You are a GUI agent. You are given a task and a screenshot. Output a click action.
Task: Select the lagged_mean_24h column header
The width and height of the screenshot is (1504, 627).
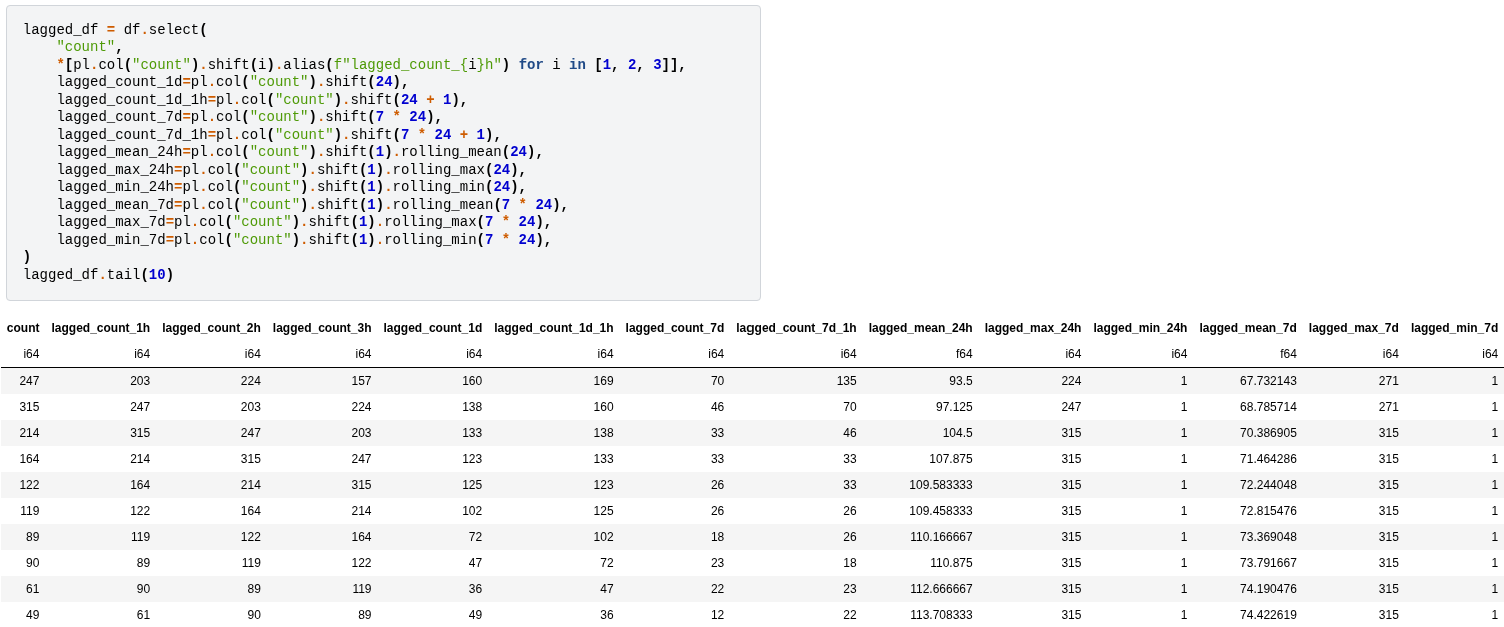pos(921,328)
